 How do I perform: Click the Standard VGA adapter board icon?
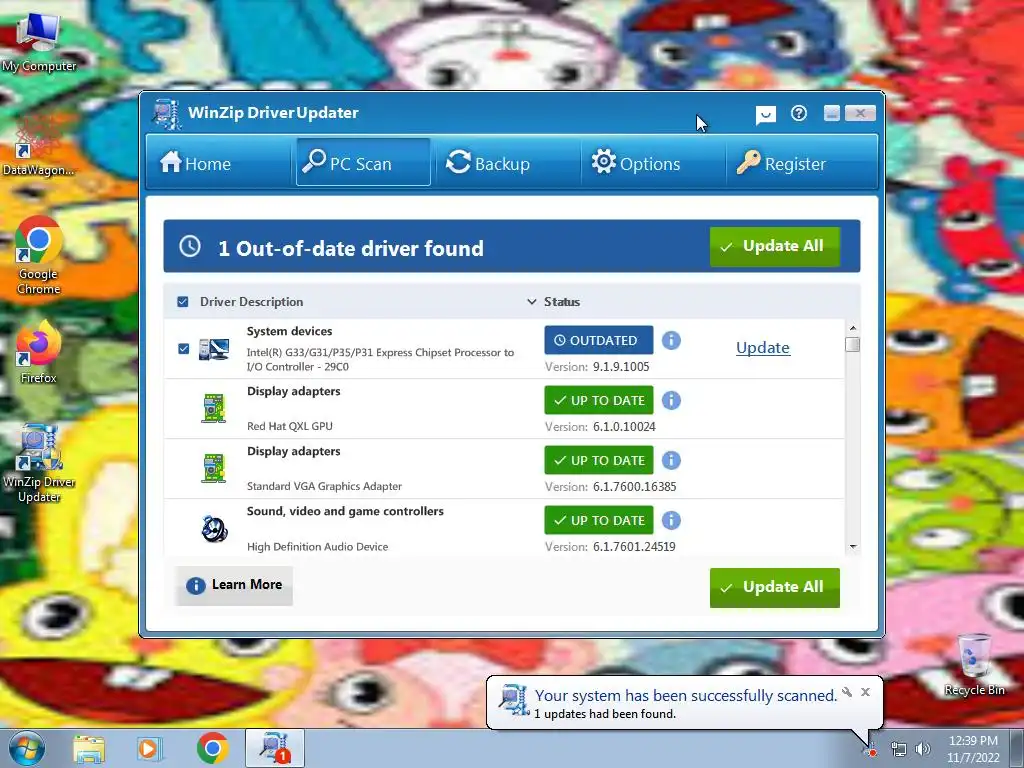pos(214,468)
